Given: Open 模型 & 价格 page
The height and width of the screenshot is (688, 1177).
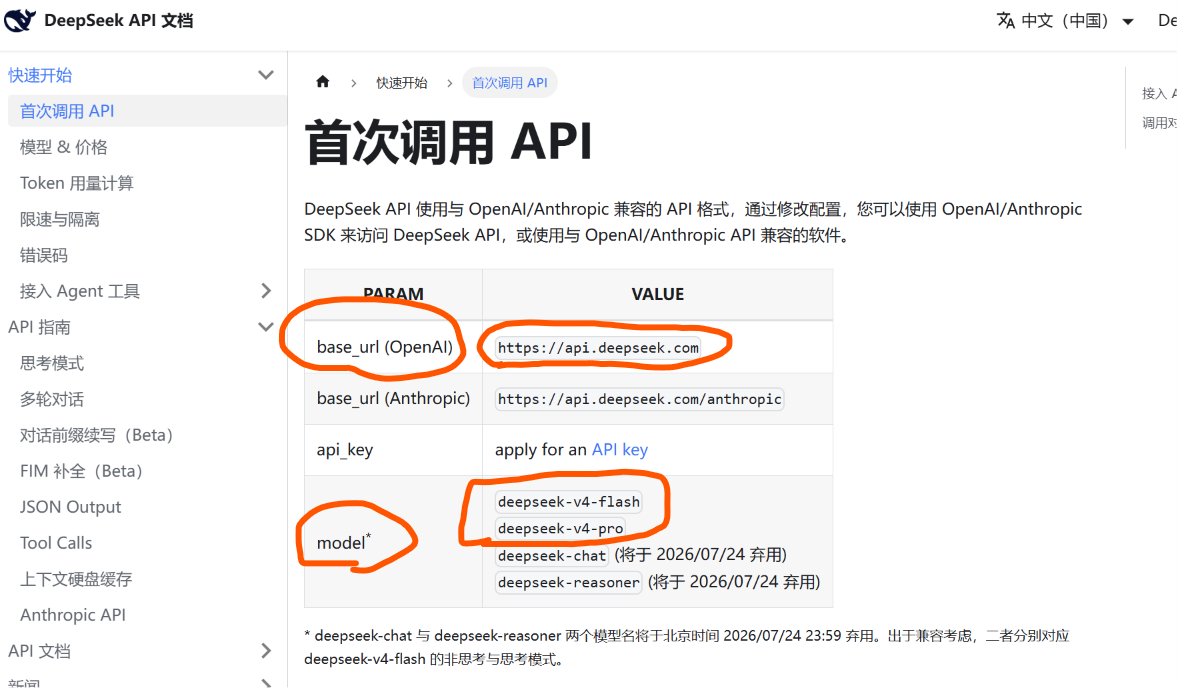Looking at the screenshot, I should (64, 147).
